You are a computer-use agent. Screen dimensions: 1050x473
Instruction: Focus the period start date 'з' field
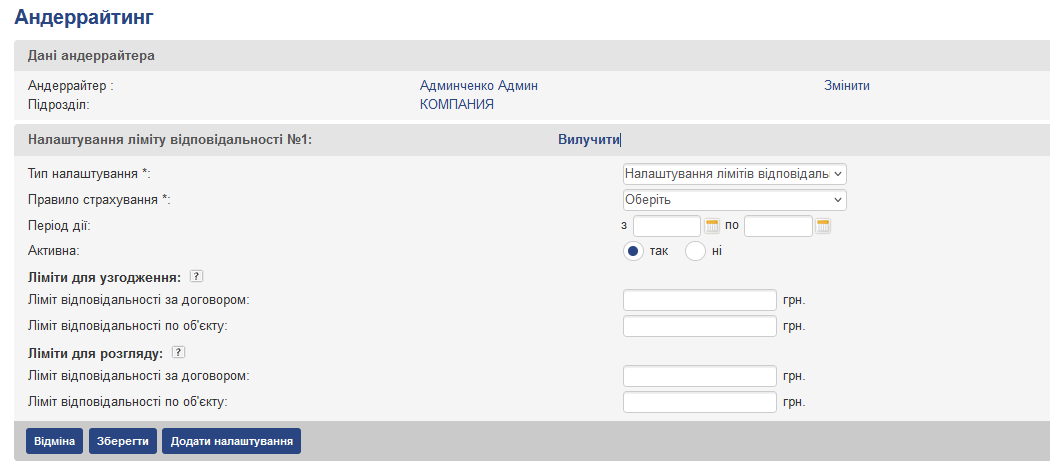[667, 226]
